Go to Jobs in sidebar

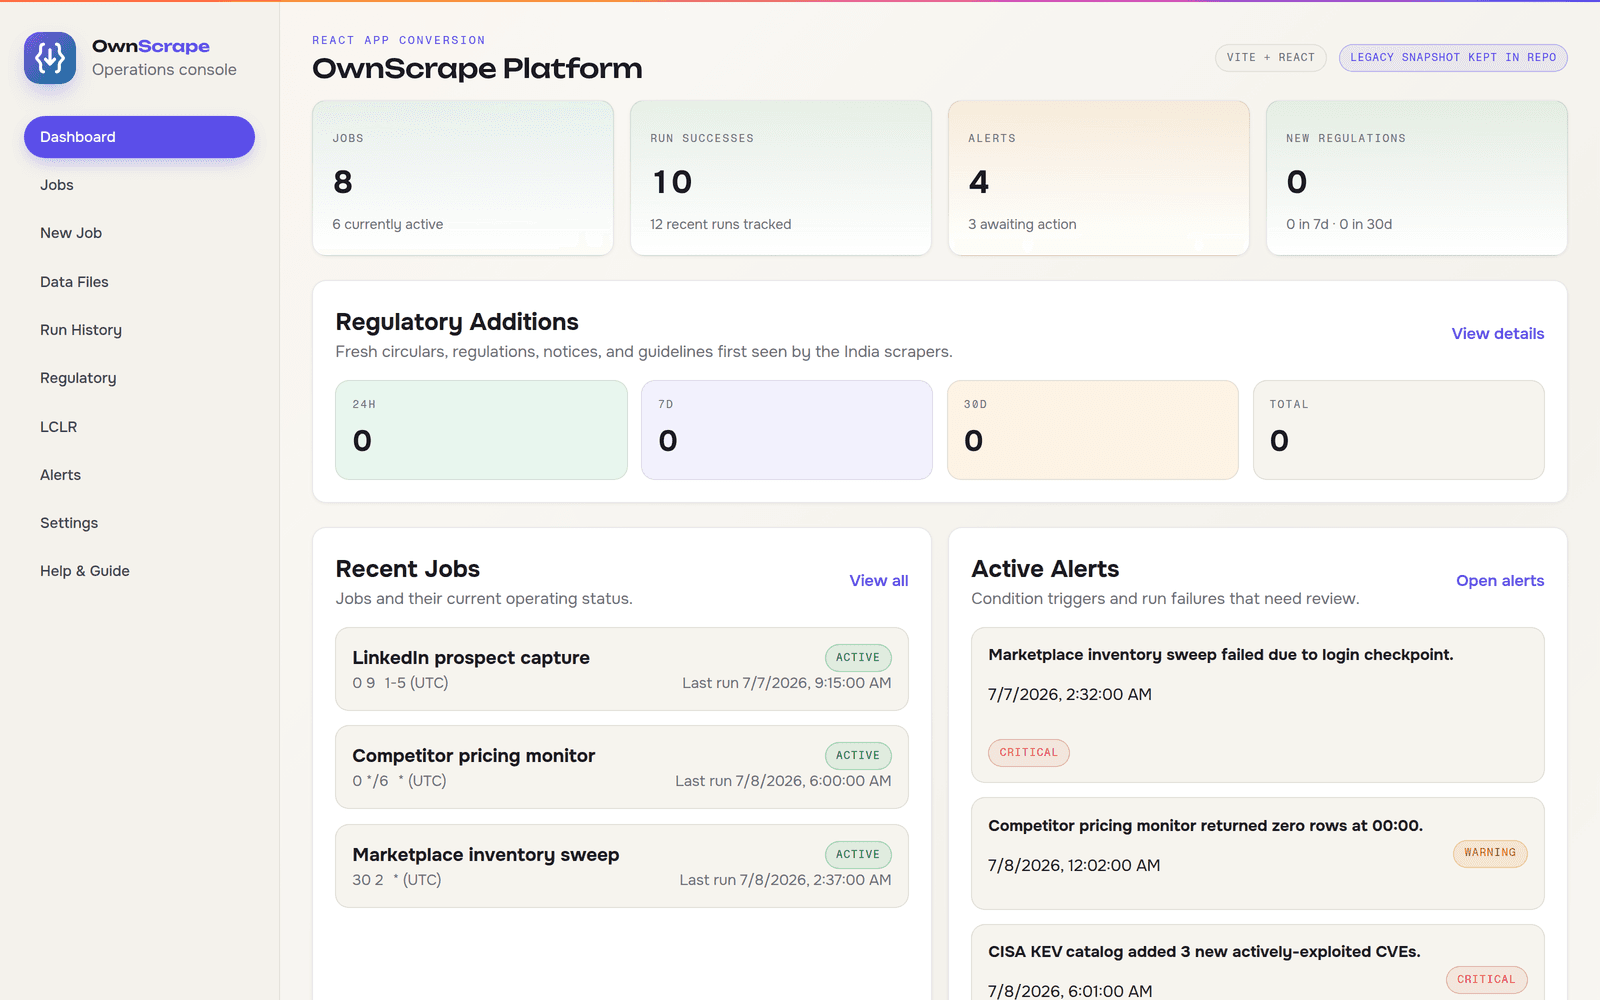(139, 185)
